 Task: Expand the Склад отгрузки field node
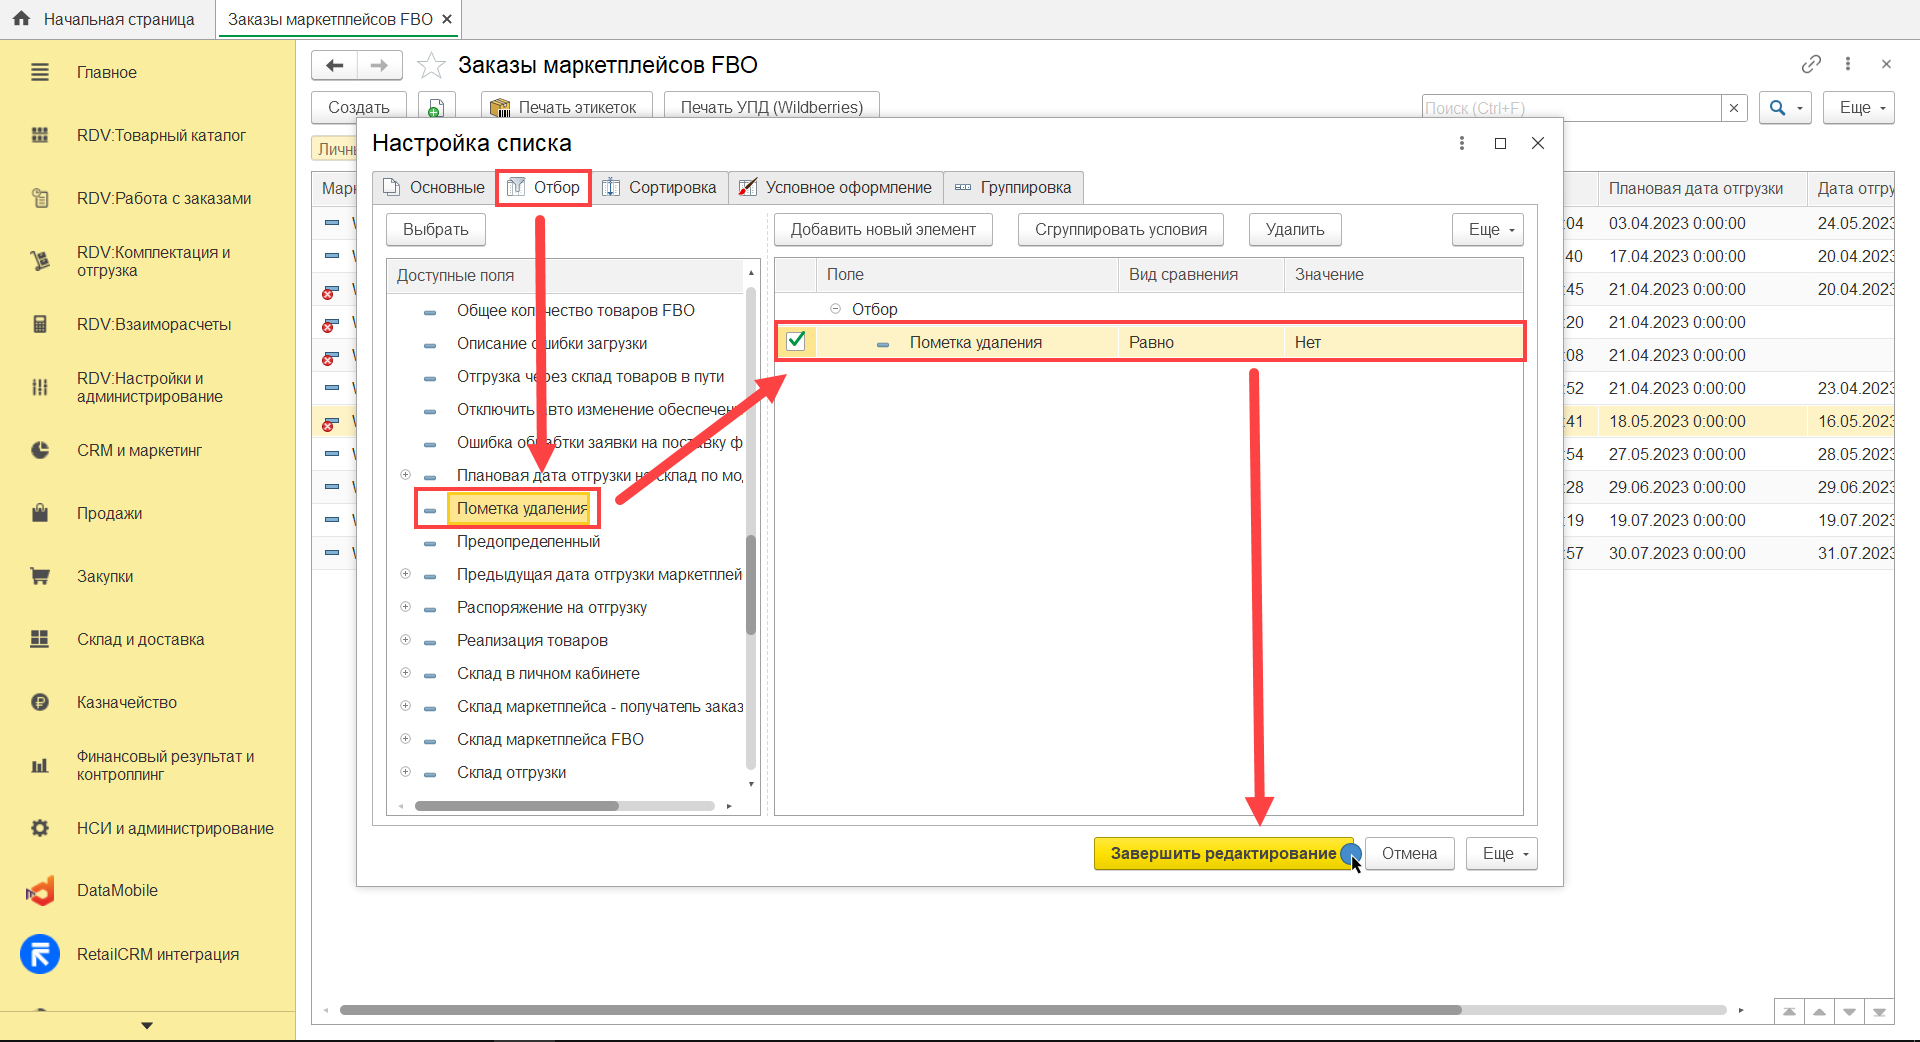point(405,772)
